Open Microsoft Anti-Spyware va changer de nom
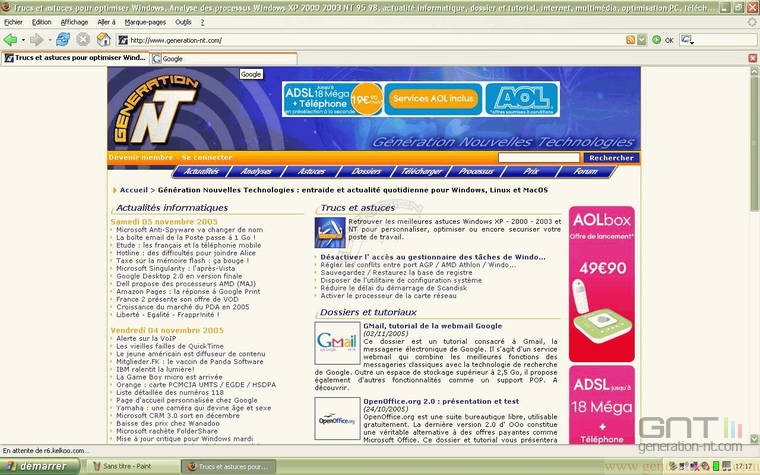The image size is (760, 475). (x=190, y=230)
